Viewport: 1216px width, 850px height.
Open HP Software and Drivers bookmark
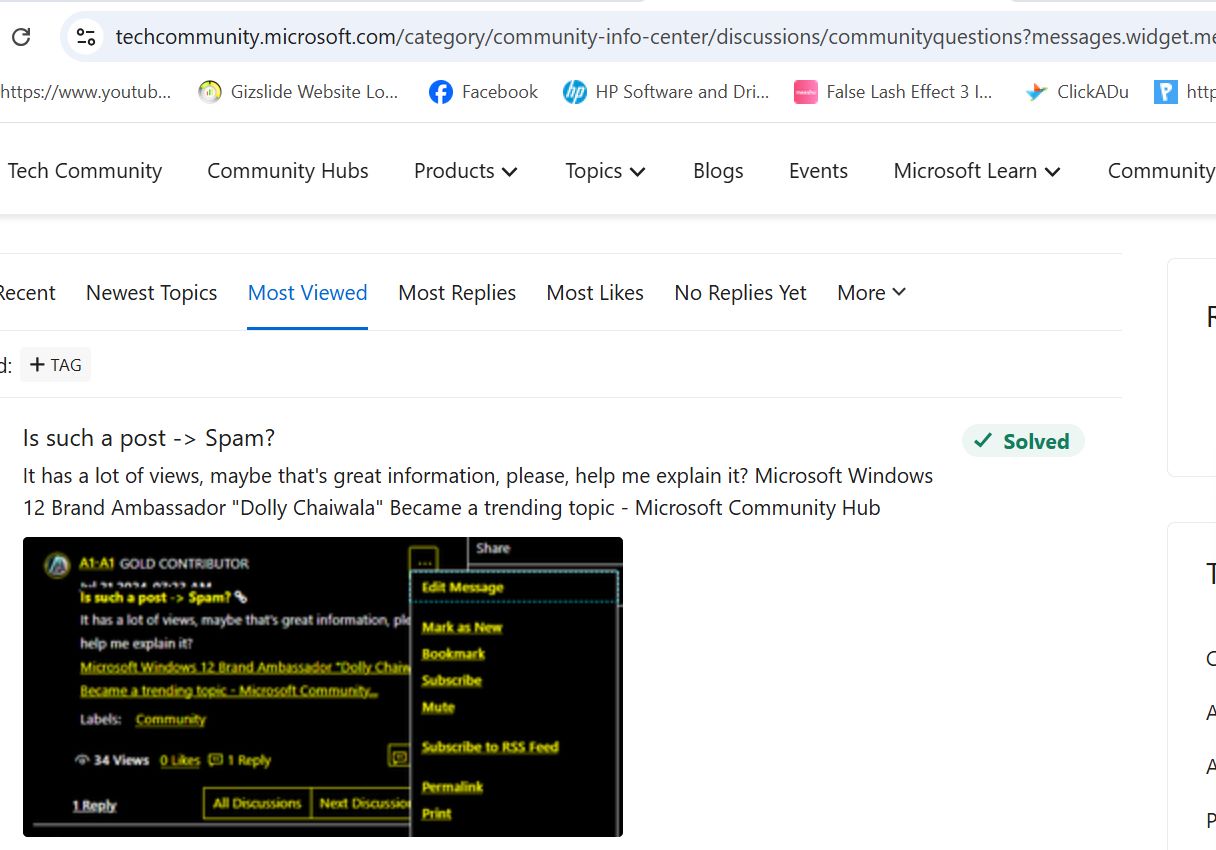click(666, 92)
